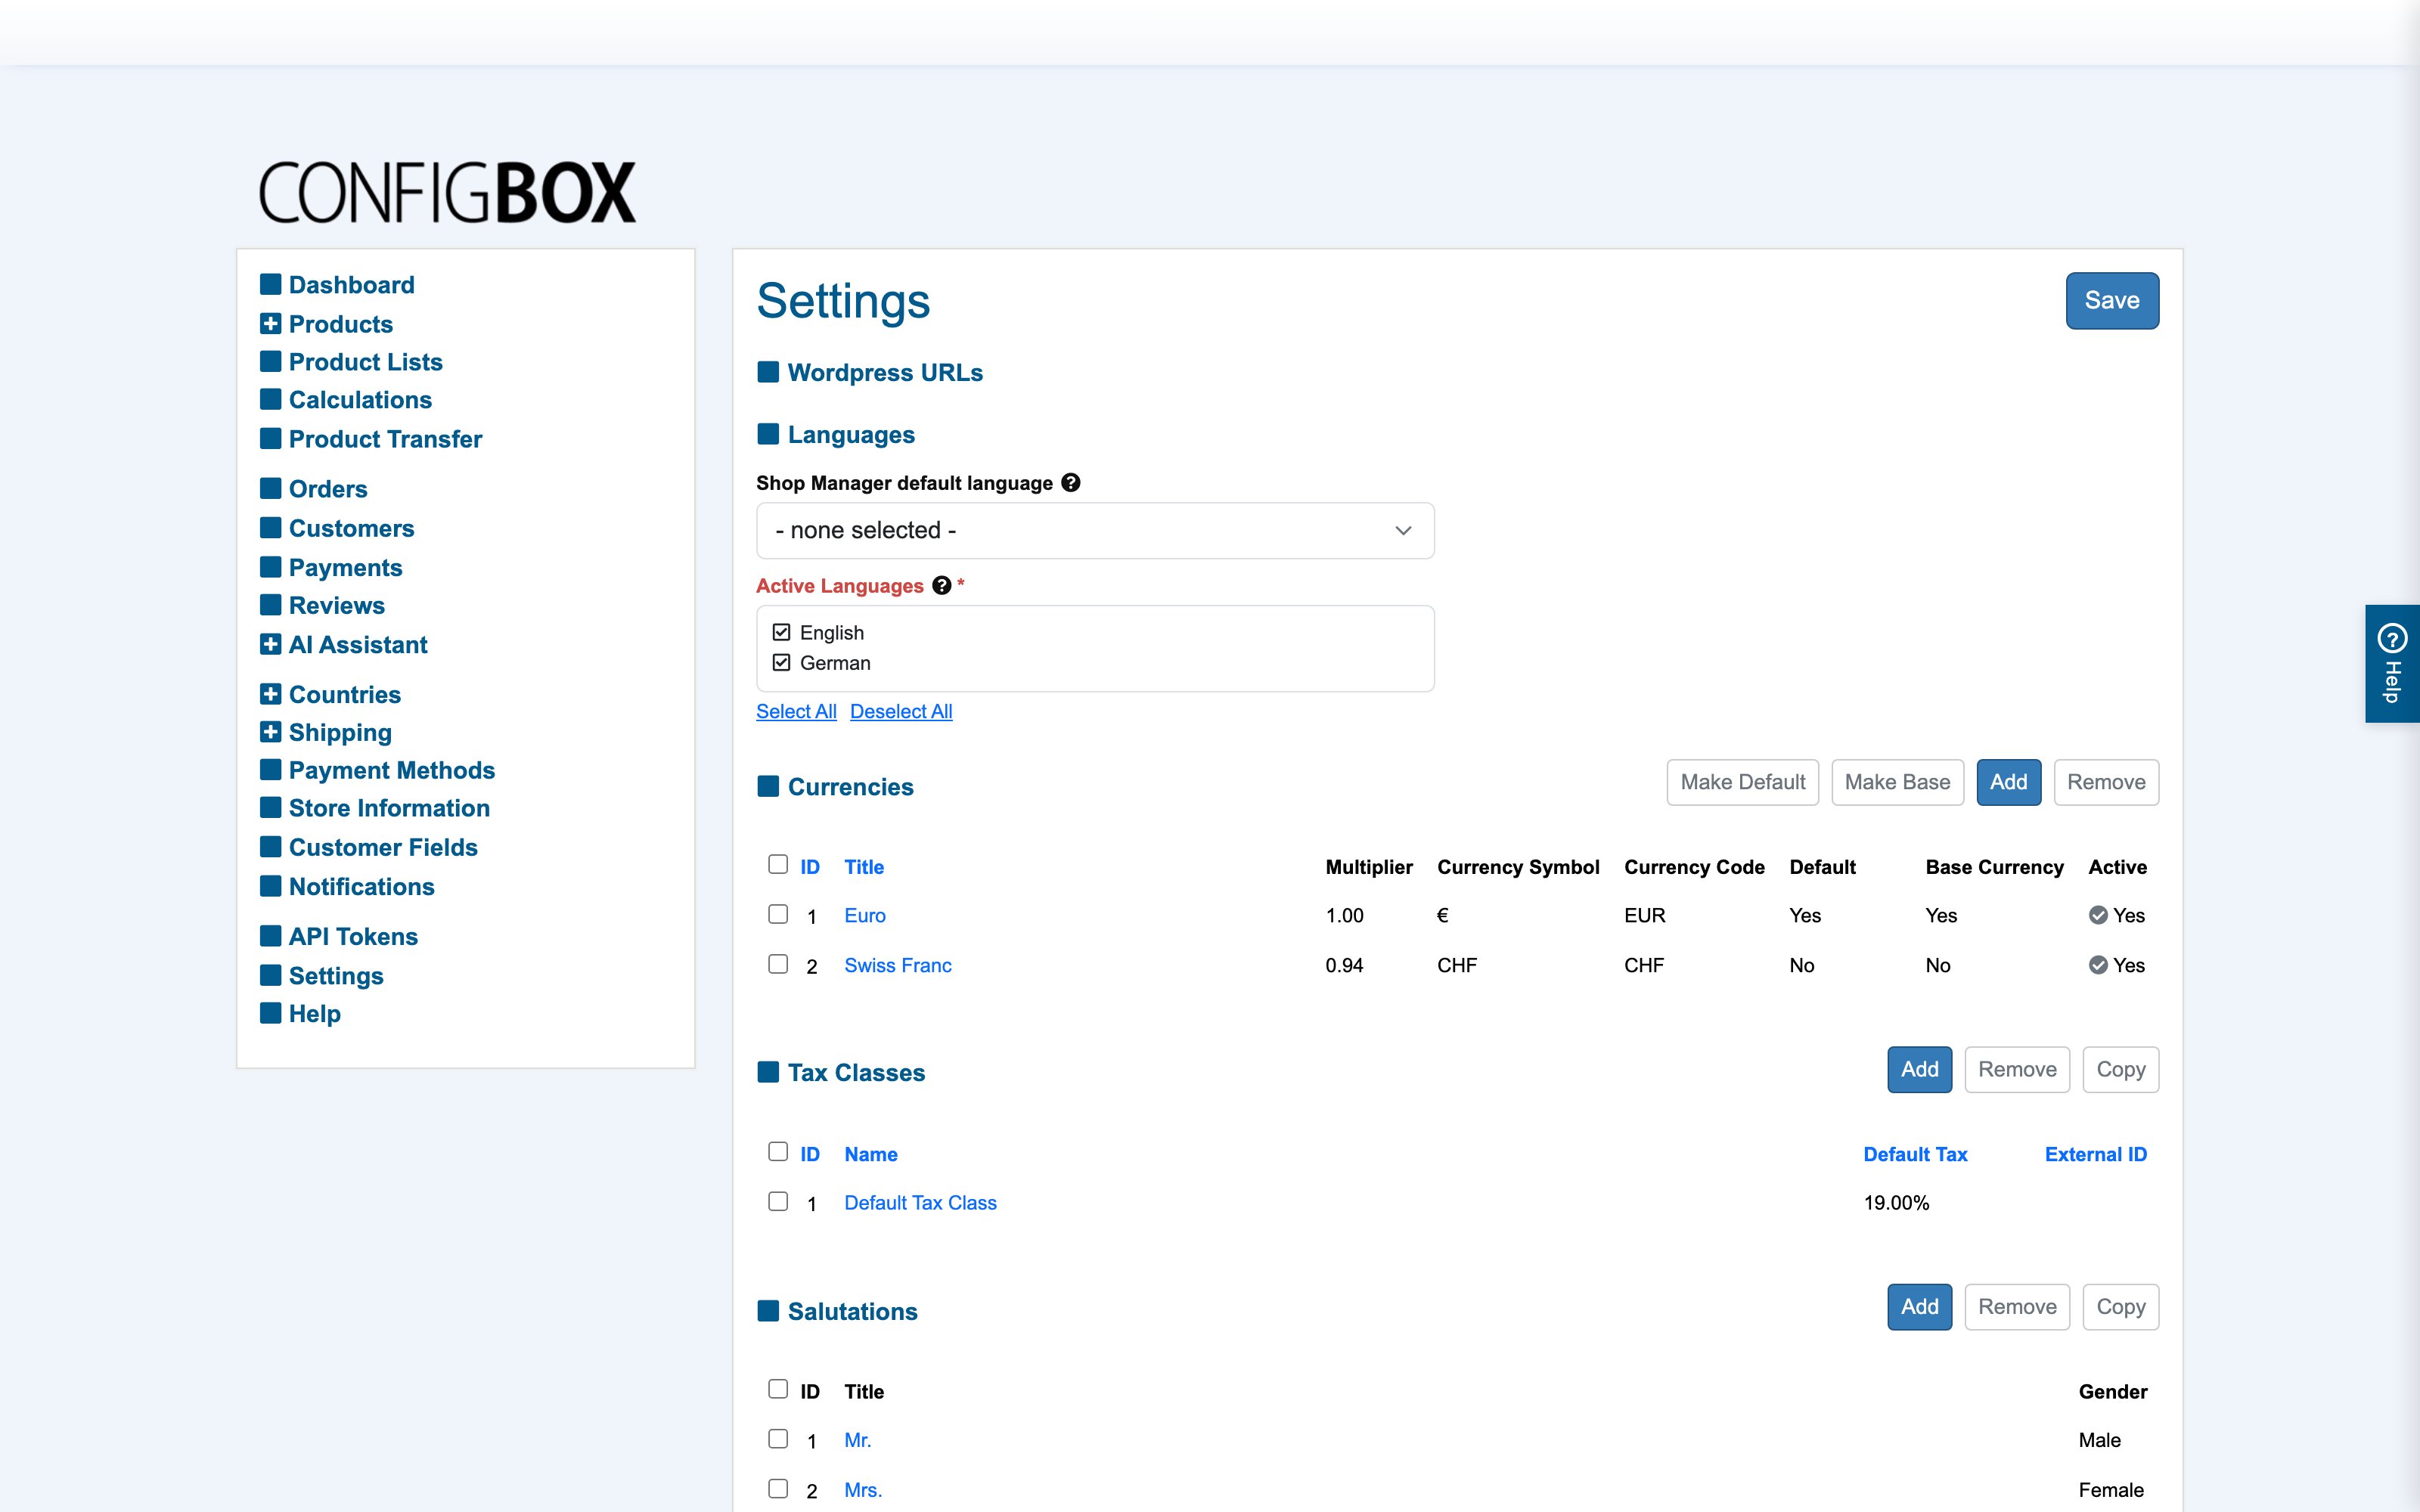Viewport: 2420px width, 1512px height.
Task: Click the Deselect All languages link
Action: pos(901,711)
